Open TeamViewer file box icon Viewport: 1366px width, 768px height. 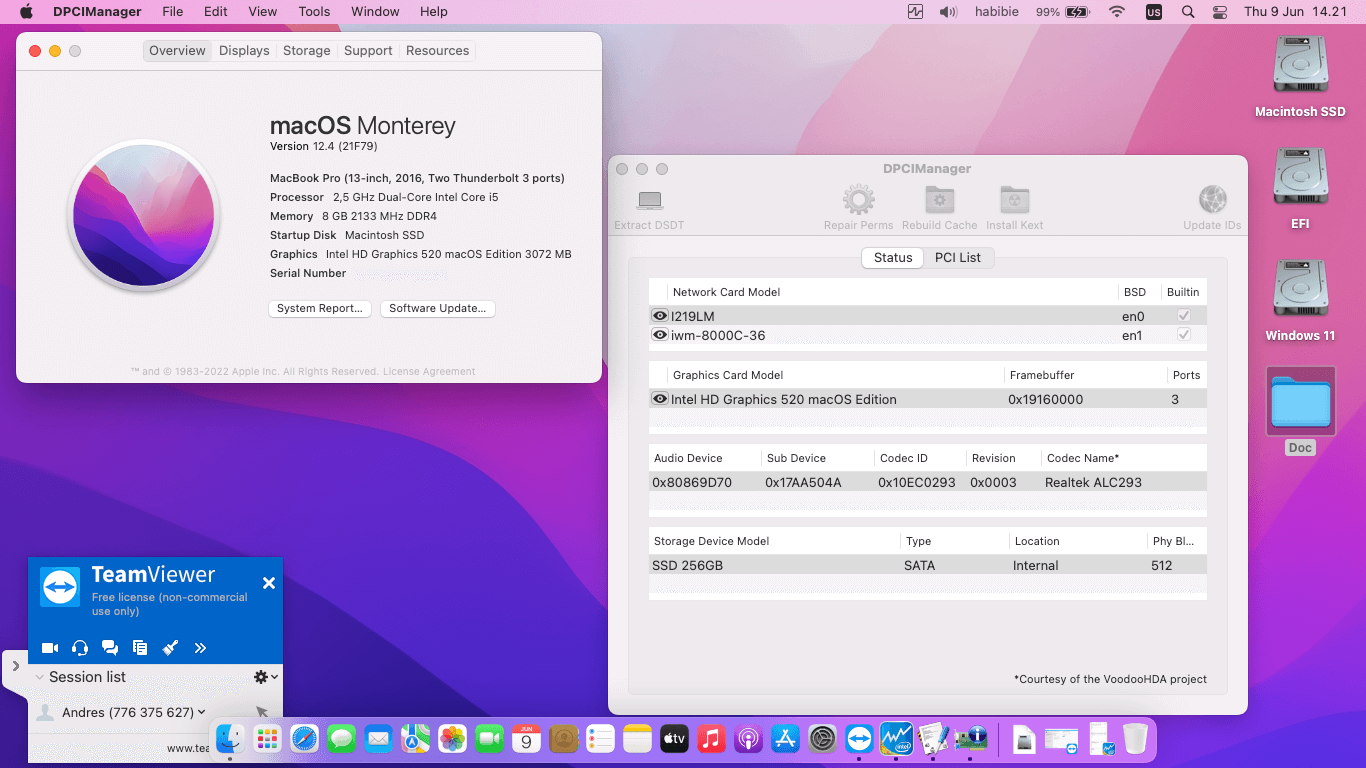tap(140, 648)
